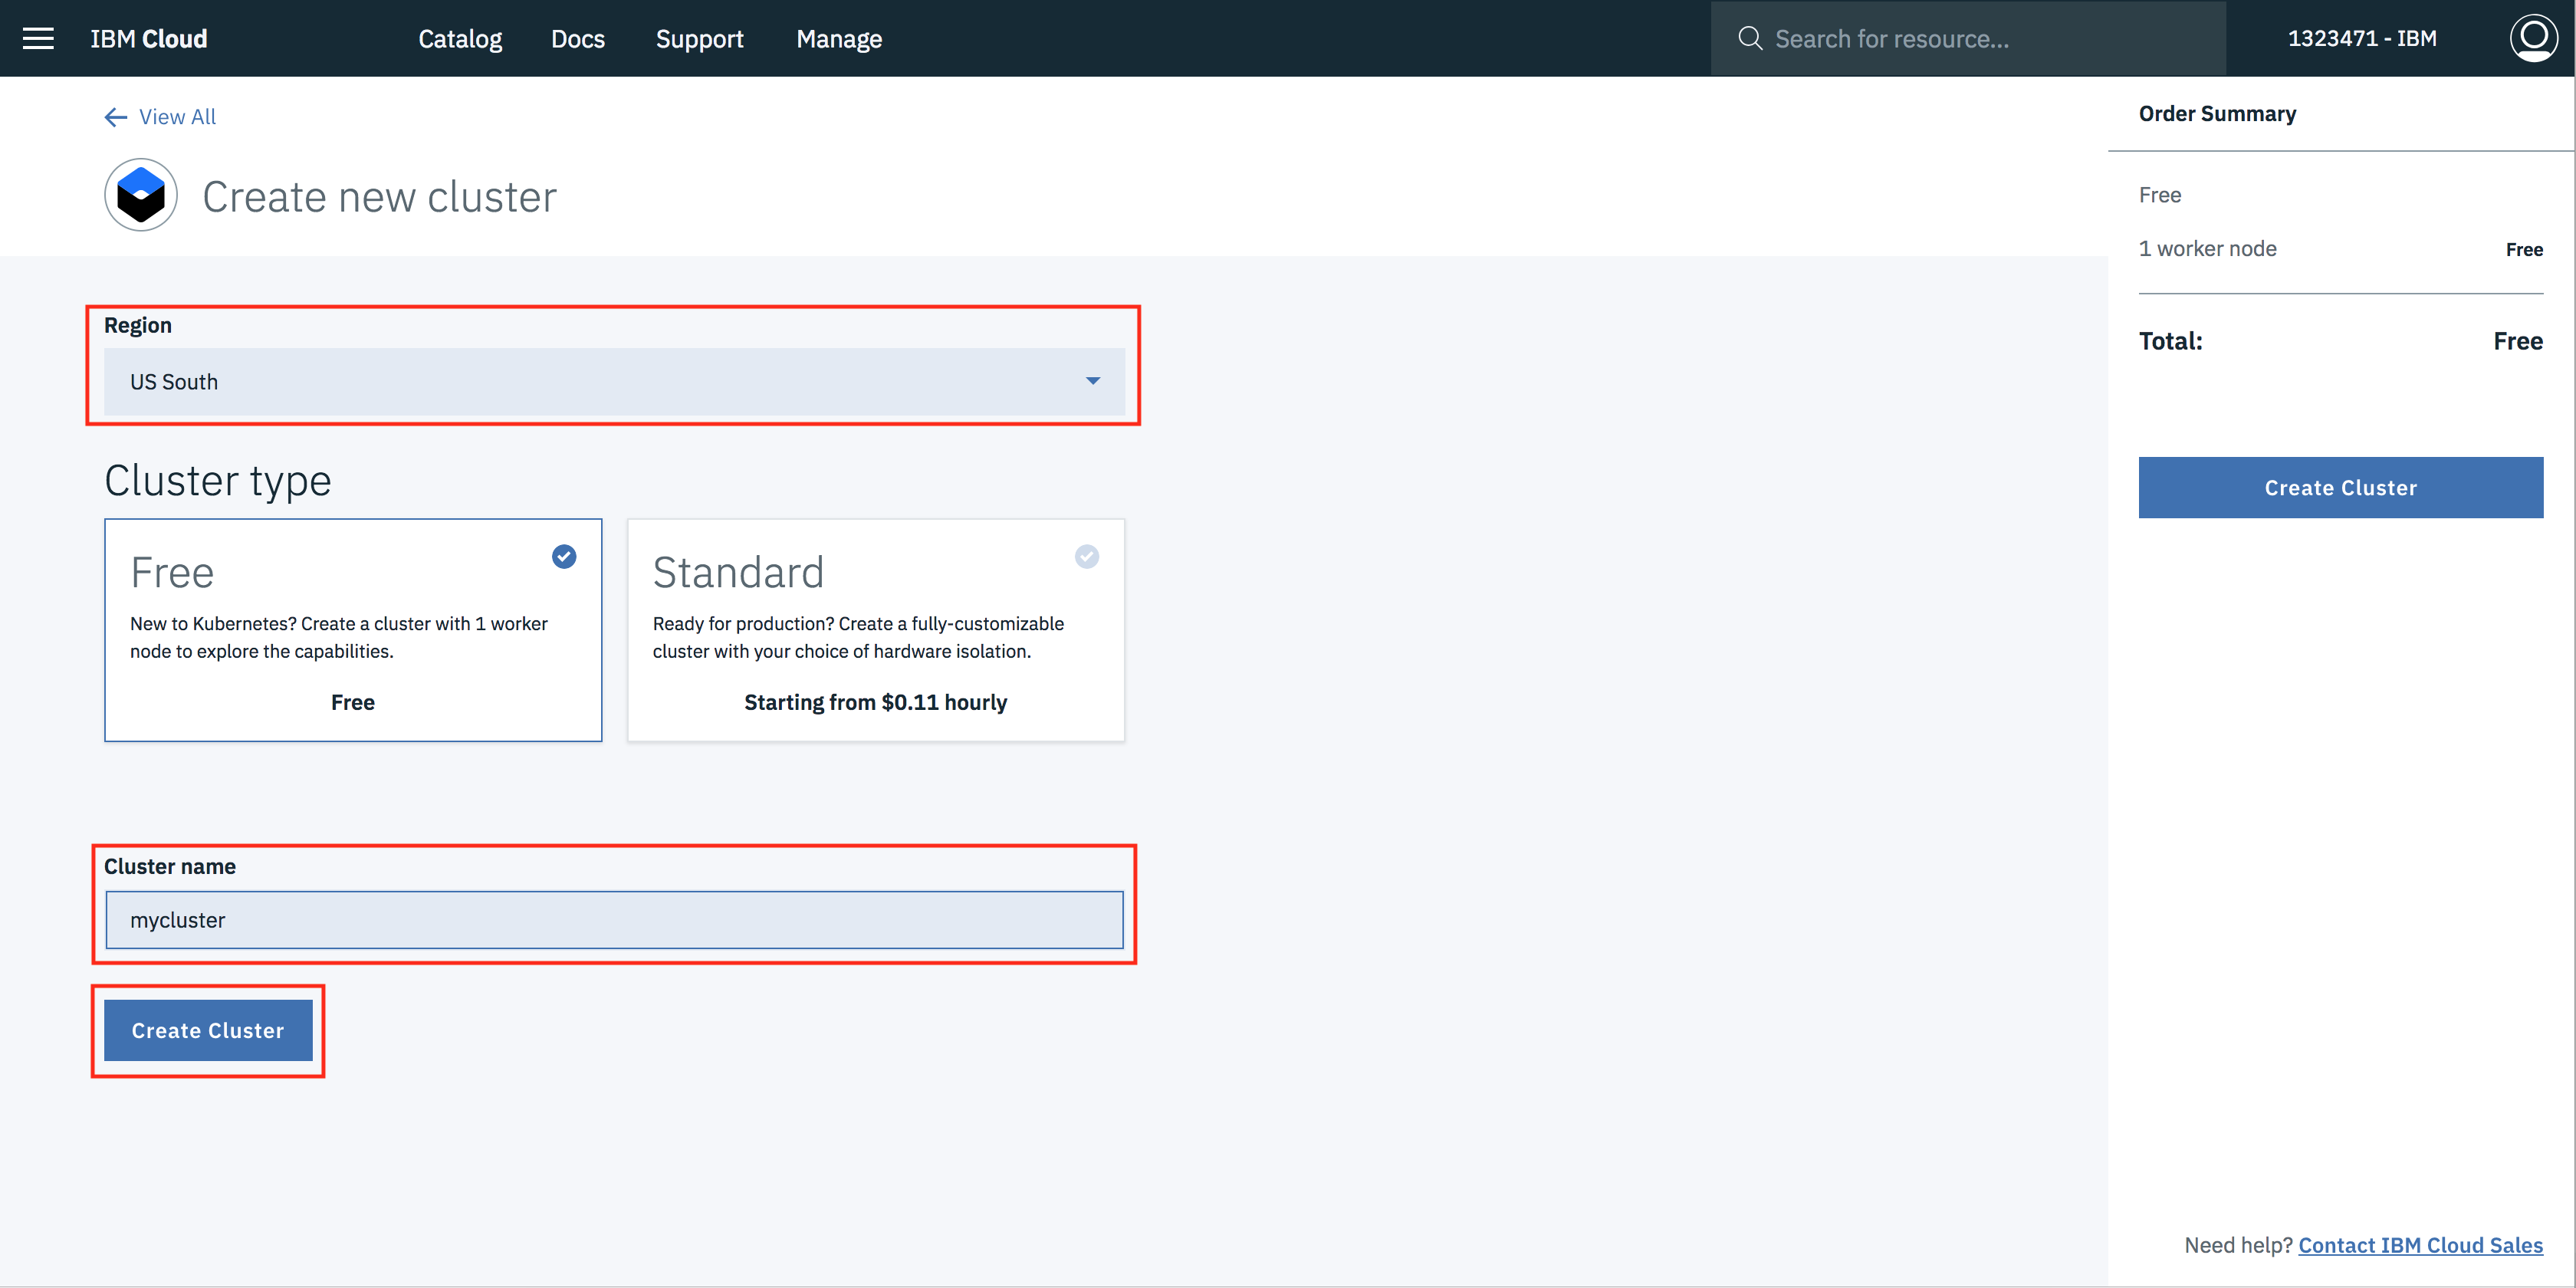Open the Support menu
Image resolution: width=2576 pixels, height=1288 pixels.
699,39
